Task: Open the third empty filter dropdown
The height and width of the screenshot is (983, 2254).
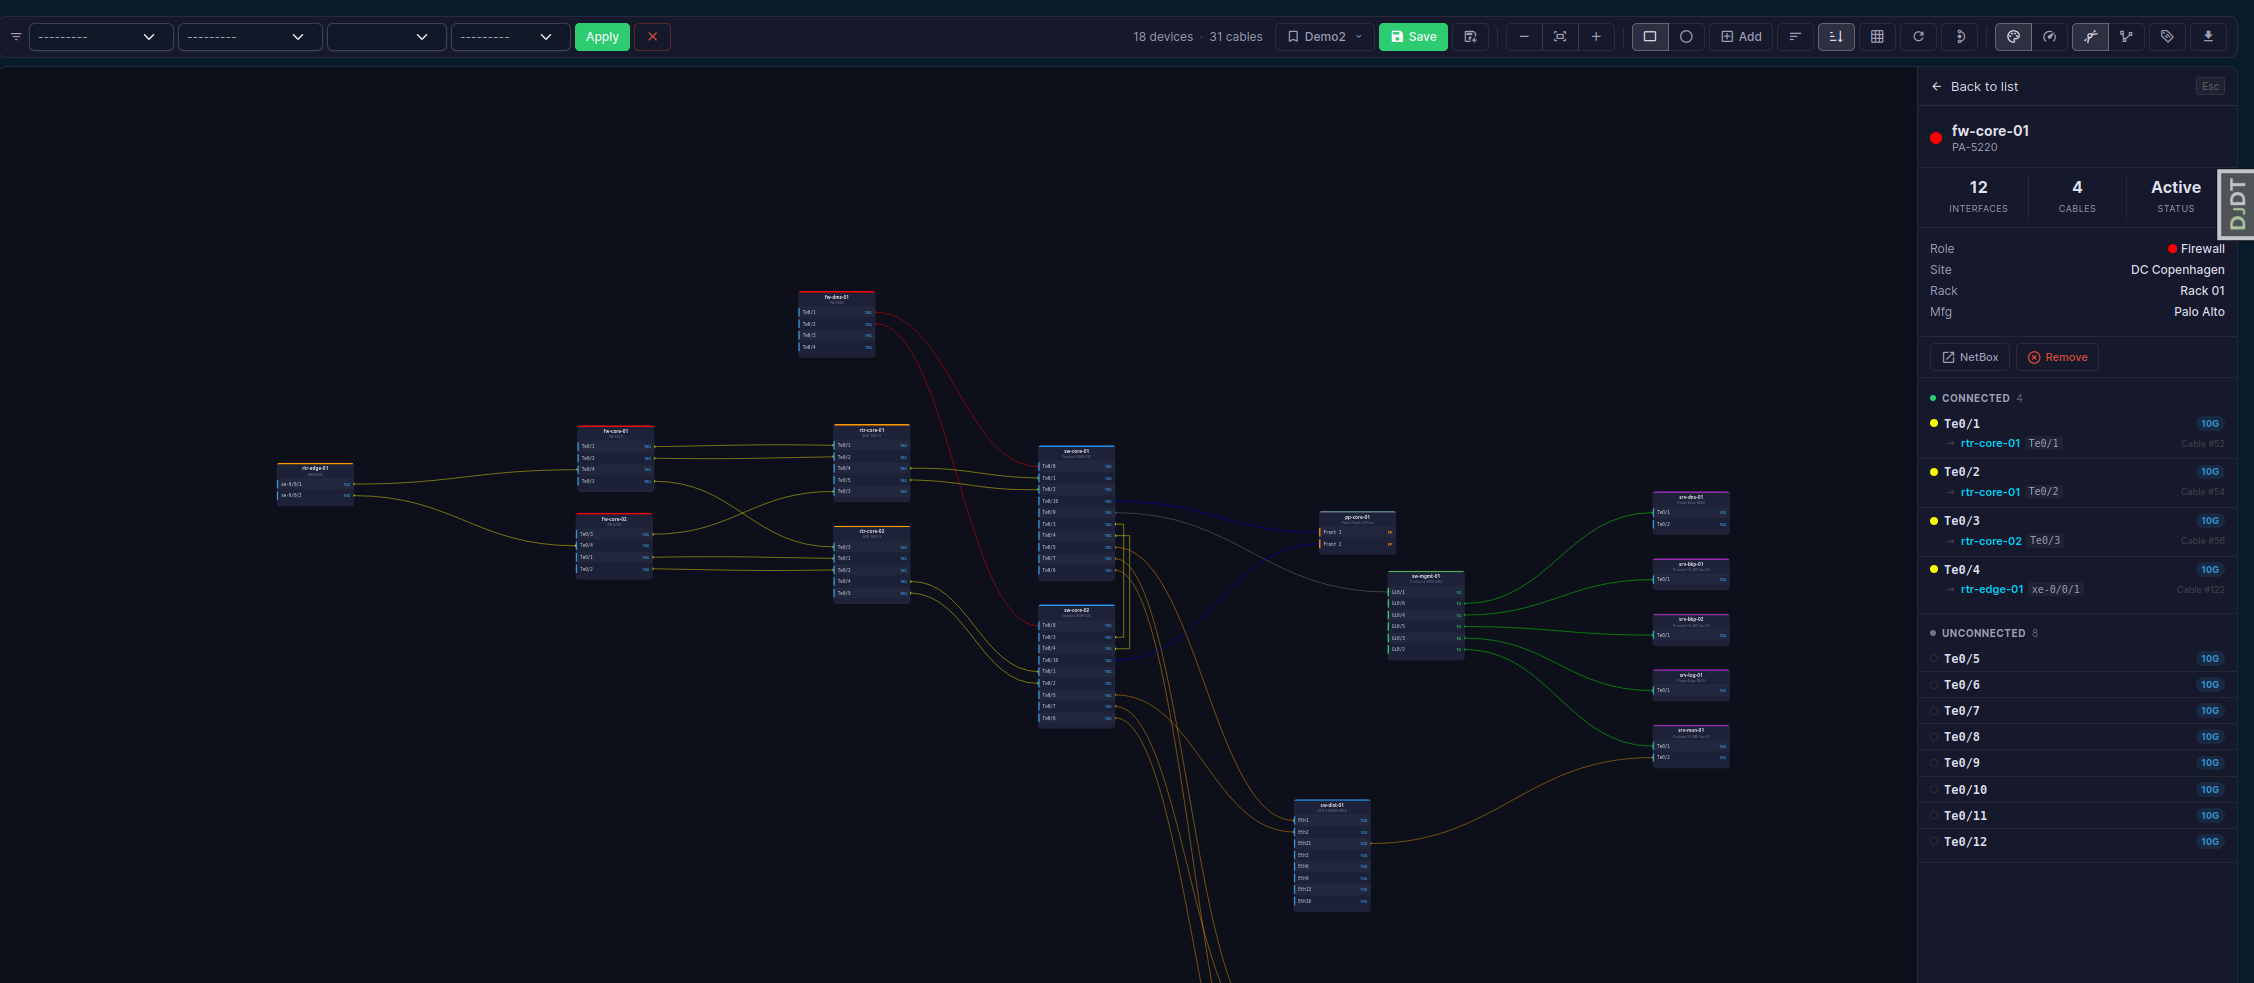Action: (386, 37)
